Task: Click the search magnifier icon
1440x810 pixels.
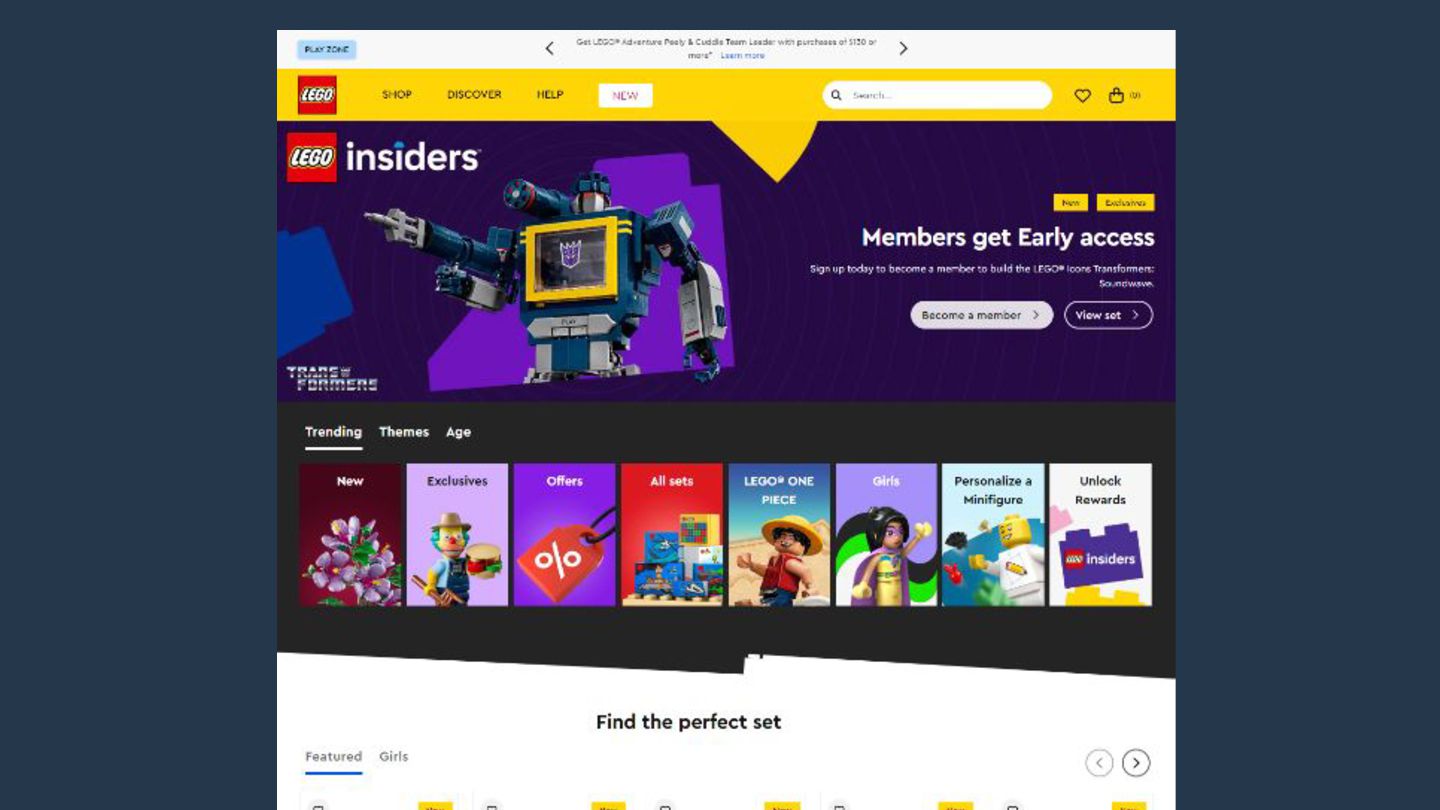Action: (x=836, y=95)
